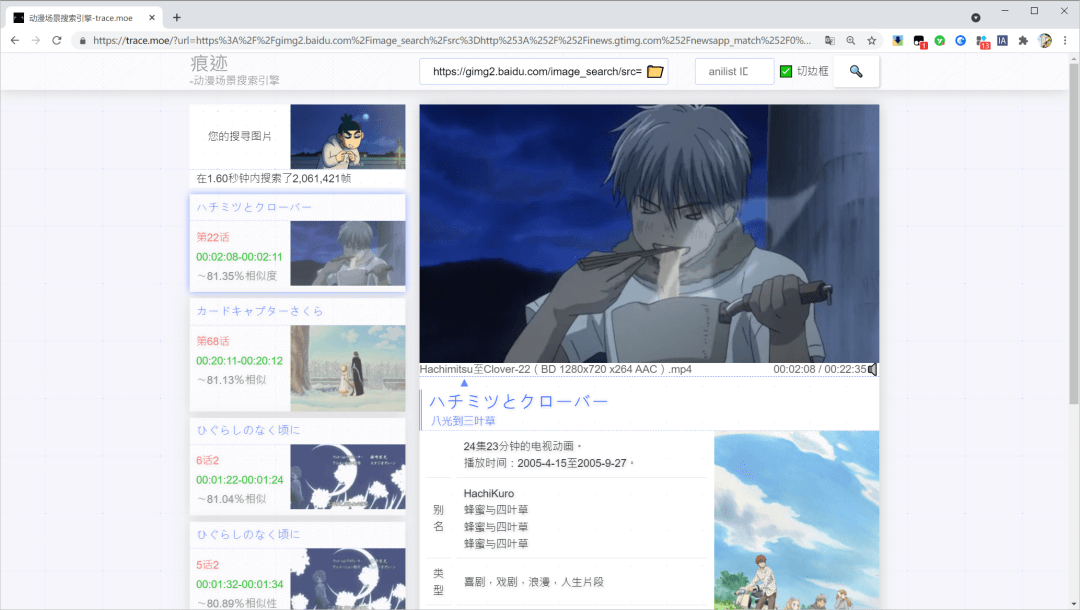Toggle the 切边框 checkbox
This screenshot has width=1080, height=610.
click(x=786, y=72)
